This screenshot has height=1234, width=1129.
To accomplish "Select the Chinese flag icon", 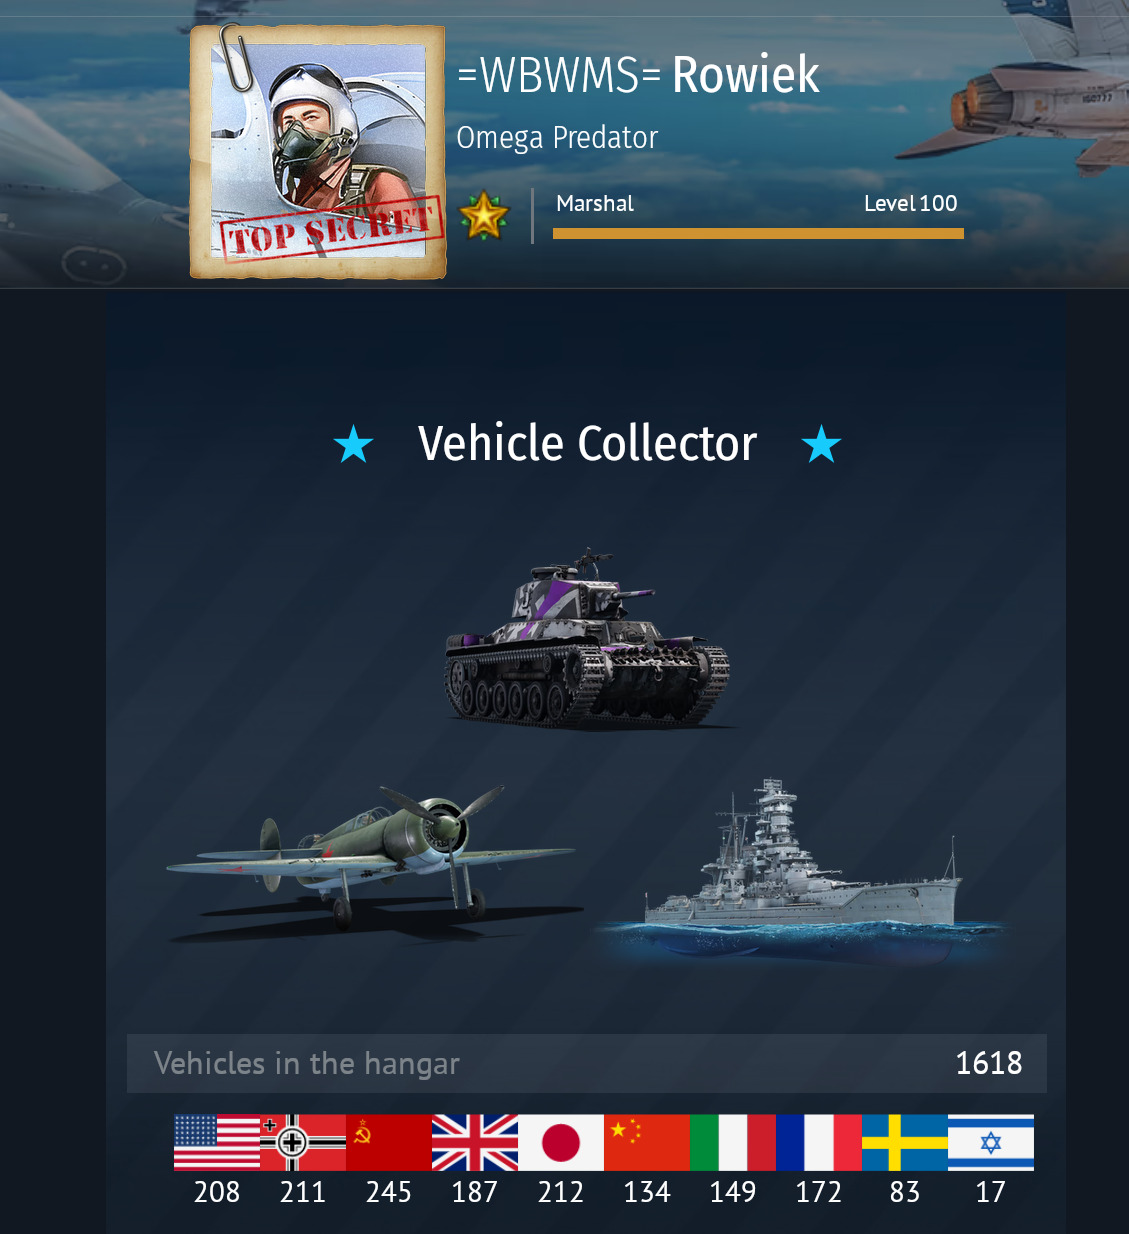I will coord(647,1142).
